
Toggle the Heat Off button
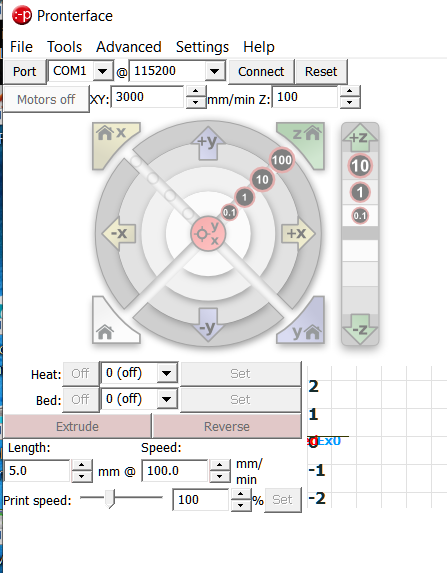[80, 373]
